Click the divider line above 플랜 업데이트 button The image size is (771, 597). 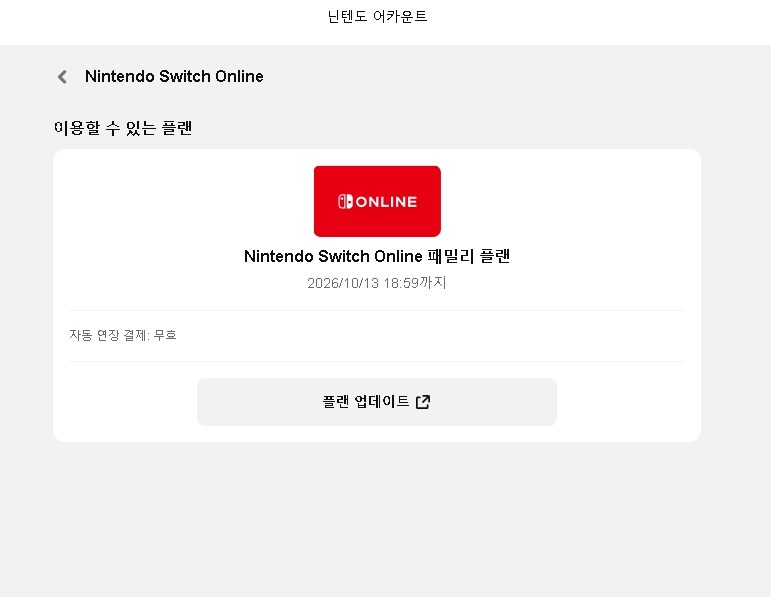click(377, 361)
